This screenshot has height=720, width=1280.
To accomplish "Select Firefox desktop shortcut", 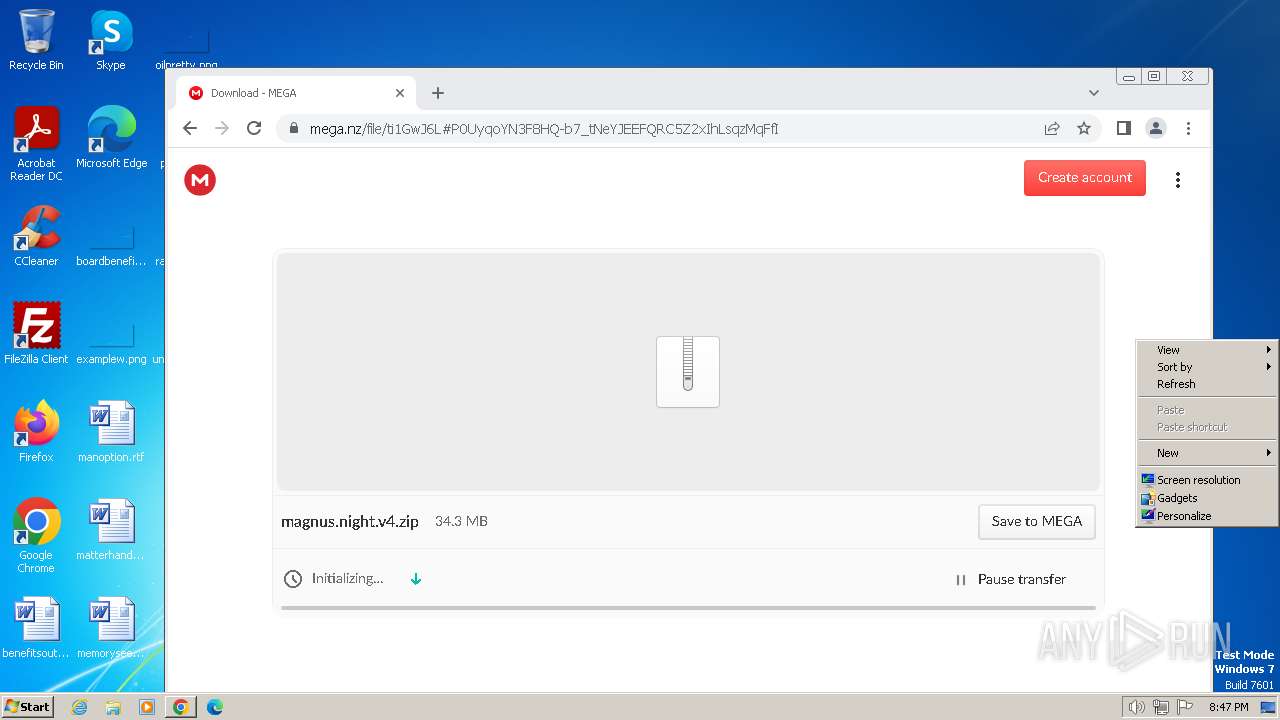I will [36, 431].
